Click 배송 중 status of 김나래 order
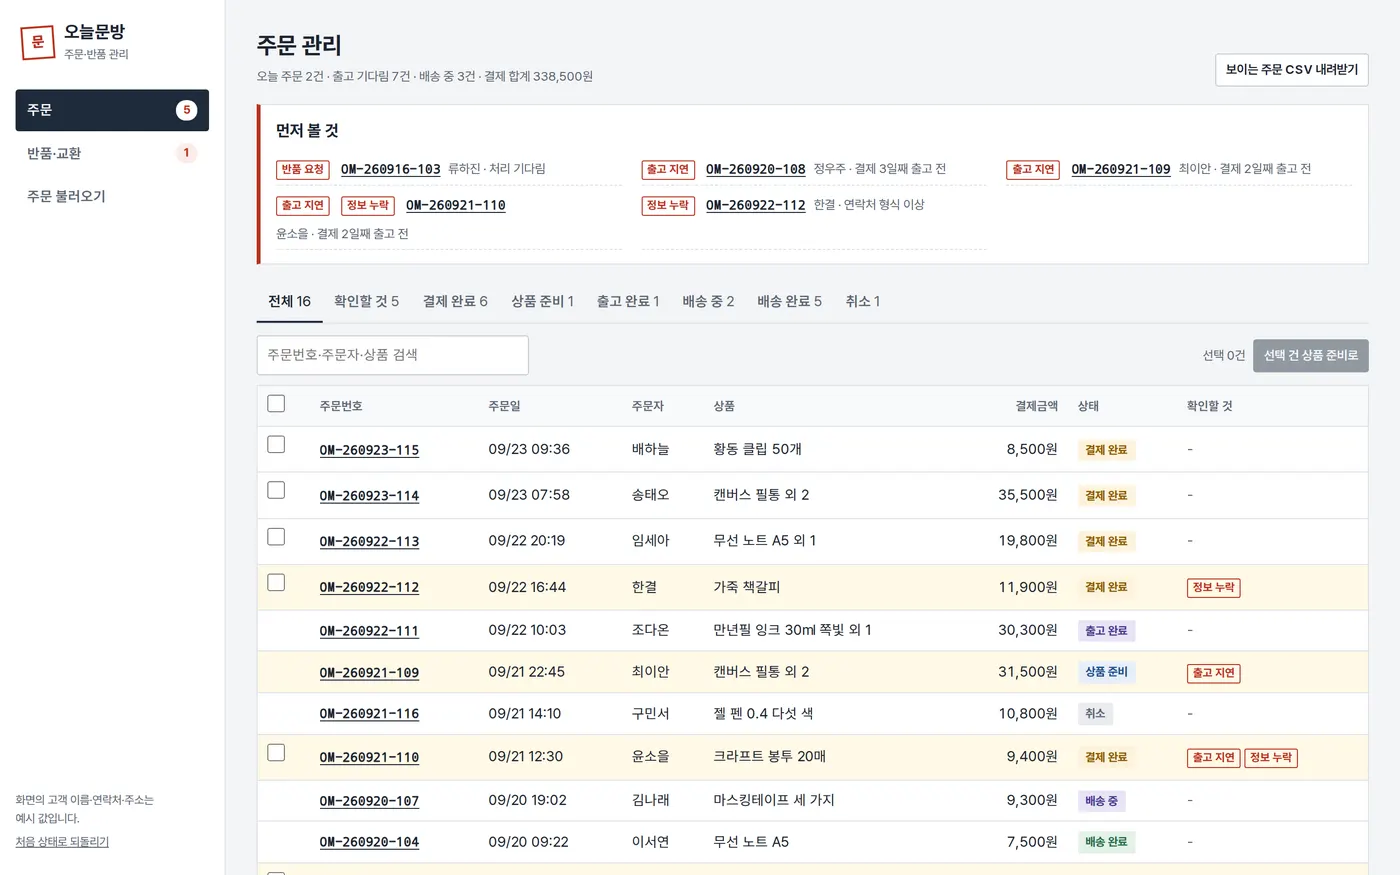Image resolution: width=1400 pixels, height=875 pixels. point(1101,801)
